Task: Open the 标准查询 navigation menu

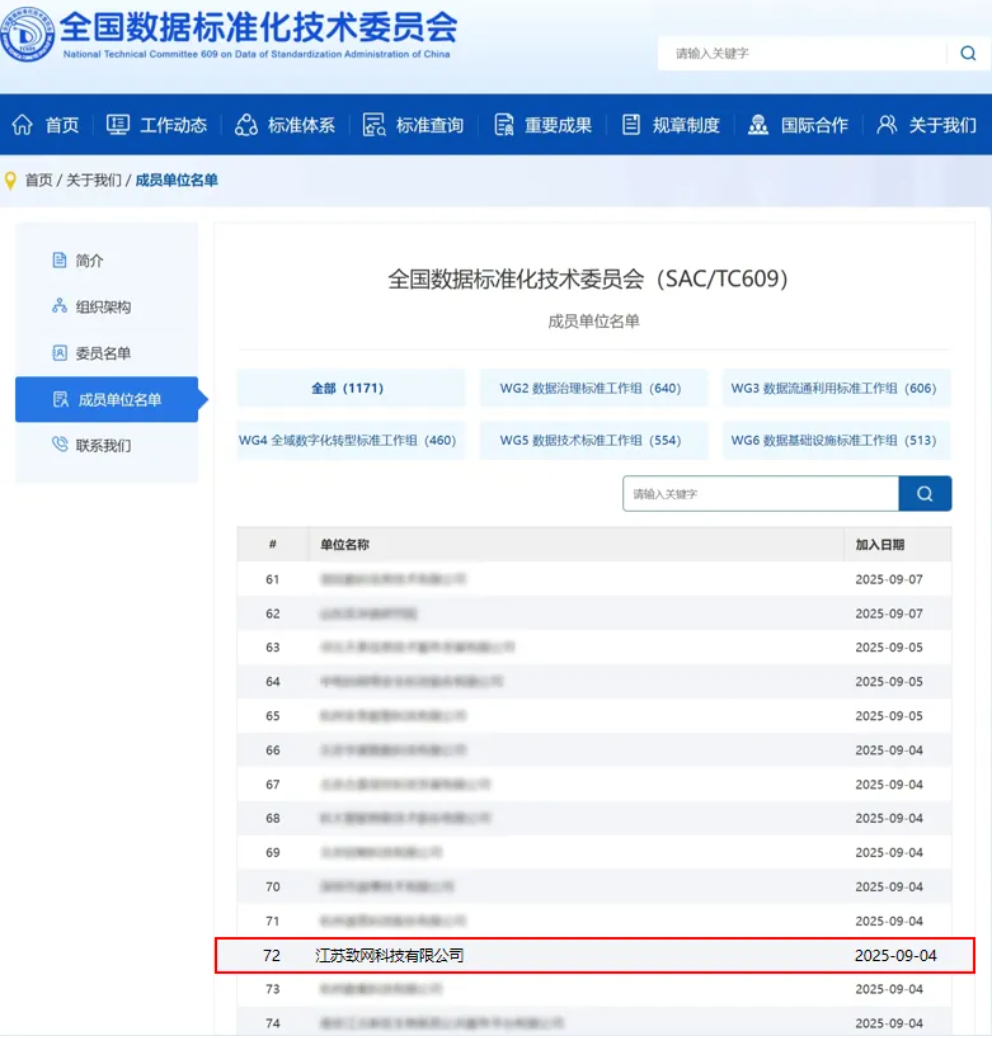Action: (414, 125)
